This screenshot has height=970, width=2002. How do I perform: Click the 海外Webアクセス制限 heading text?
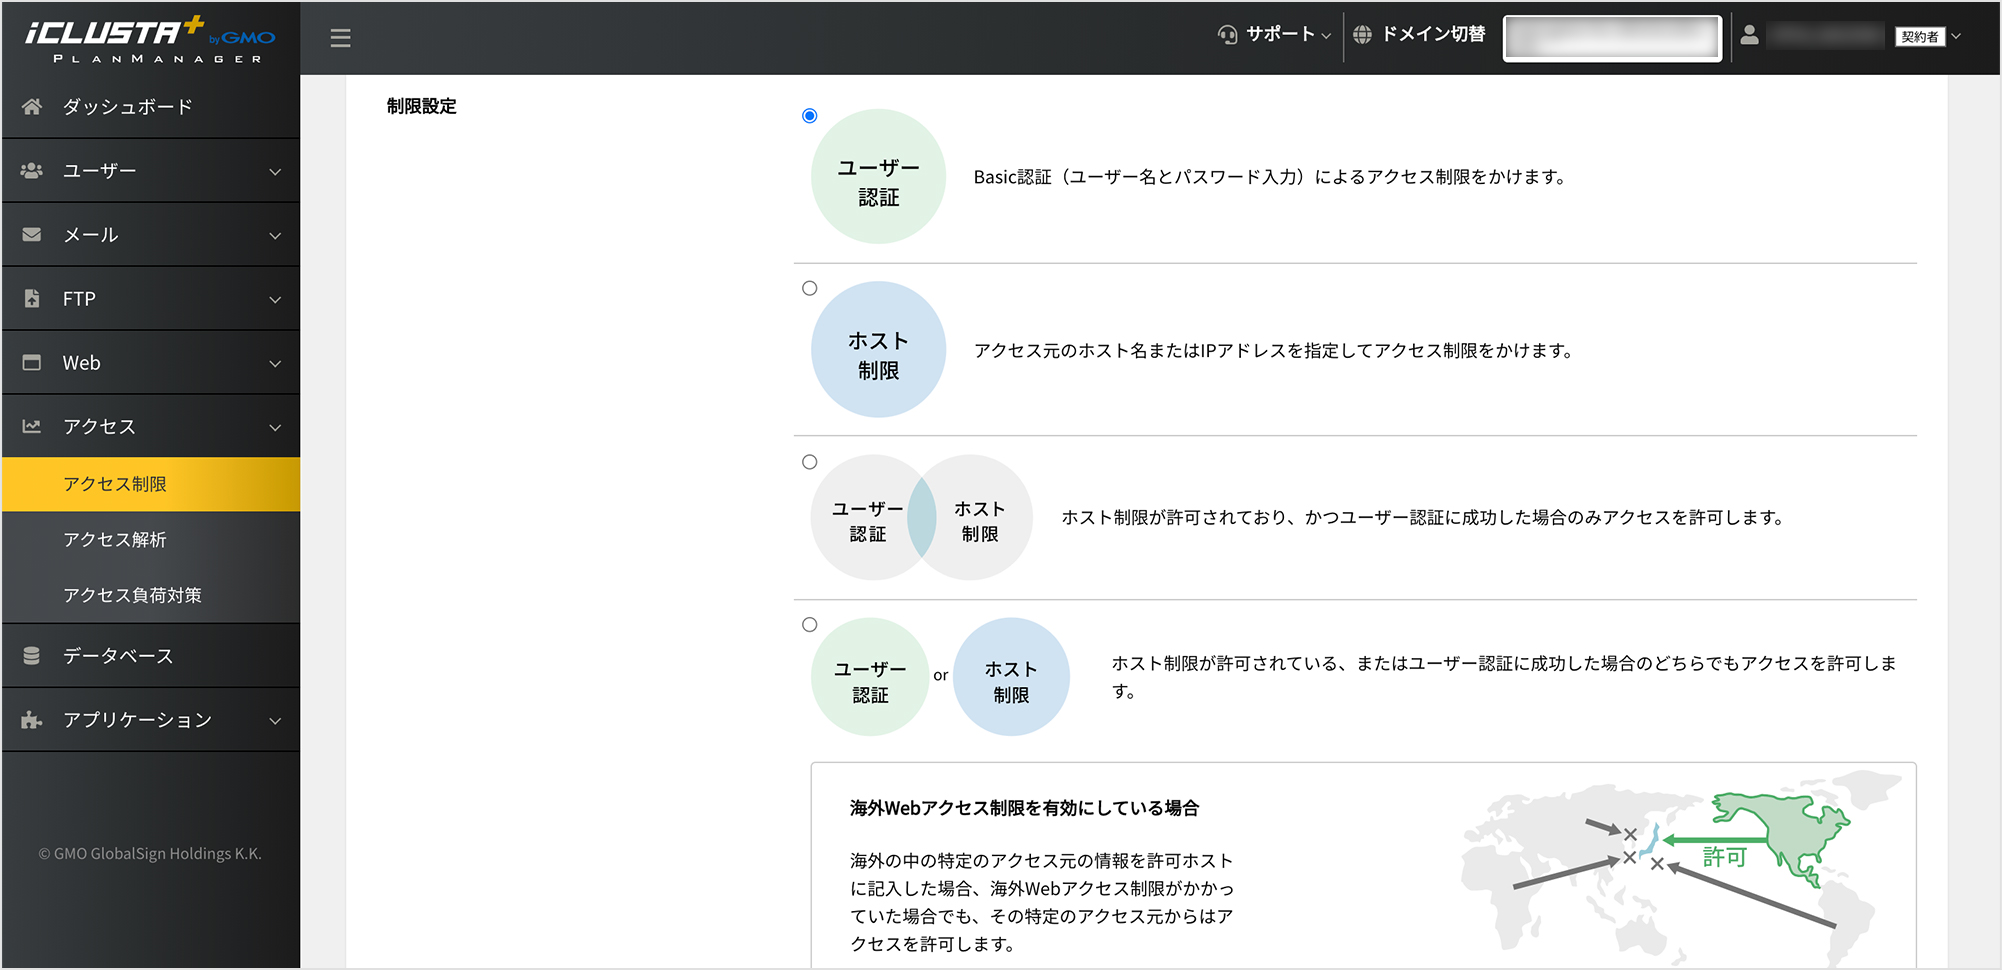[x=1024, y=808]
